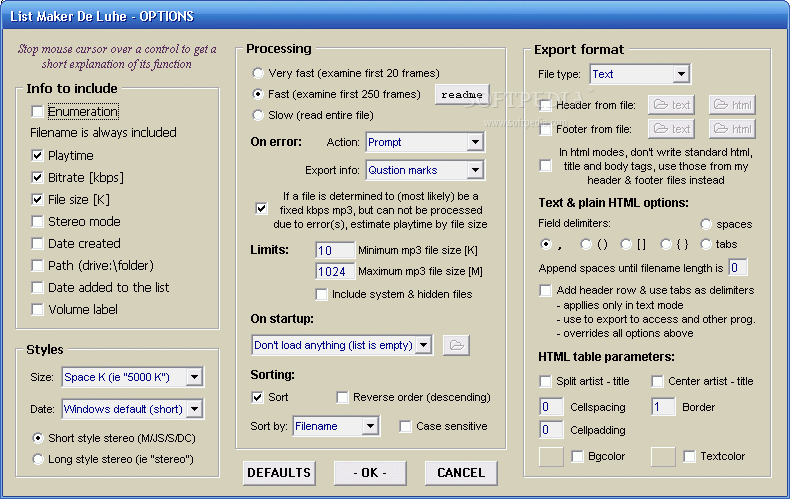Enable Center artist - title checkbox
Viewport: 790px width, 499px height.
coord(657,381)
